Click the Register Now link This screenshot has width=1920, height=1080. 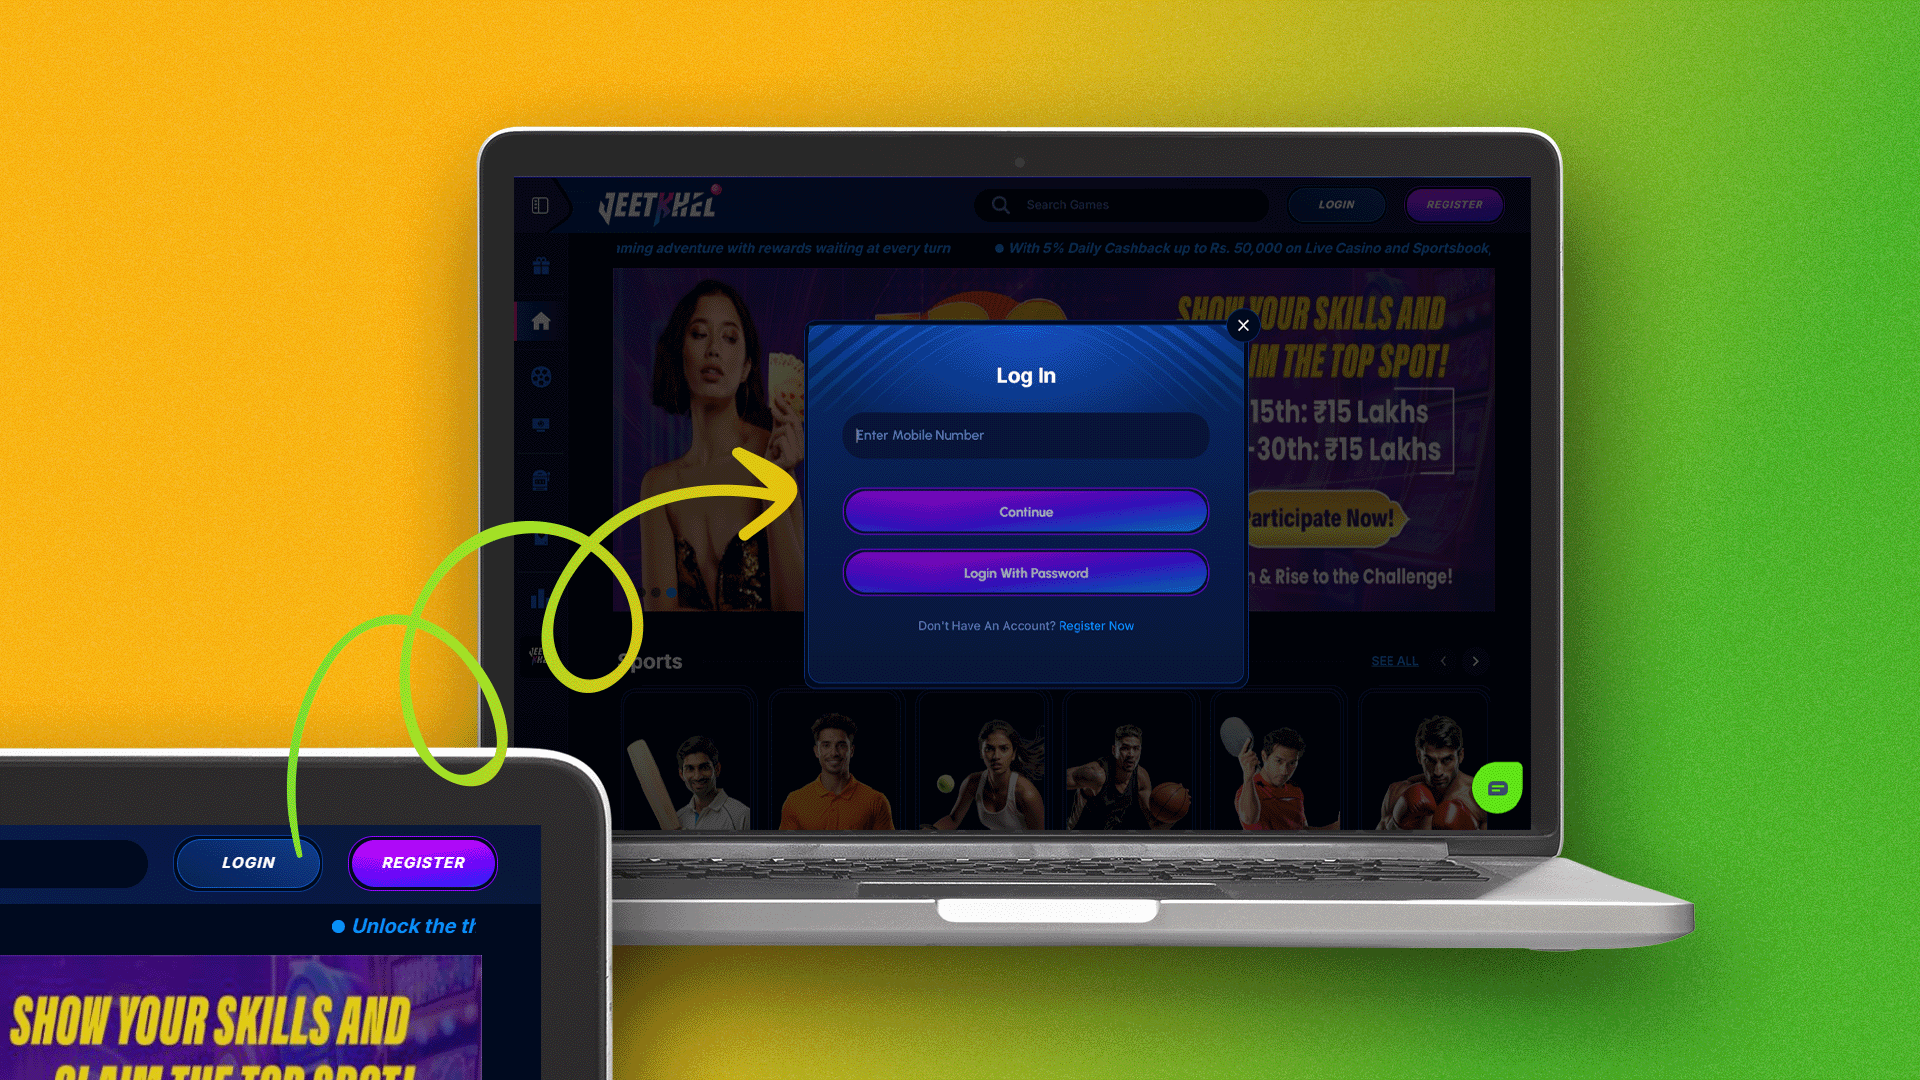click(x=1096, y=625)
